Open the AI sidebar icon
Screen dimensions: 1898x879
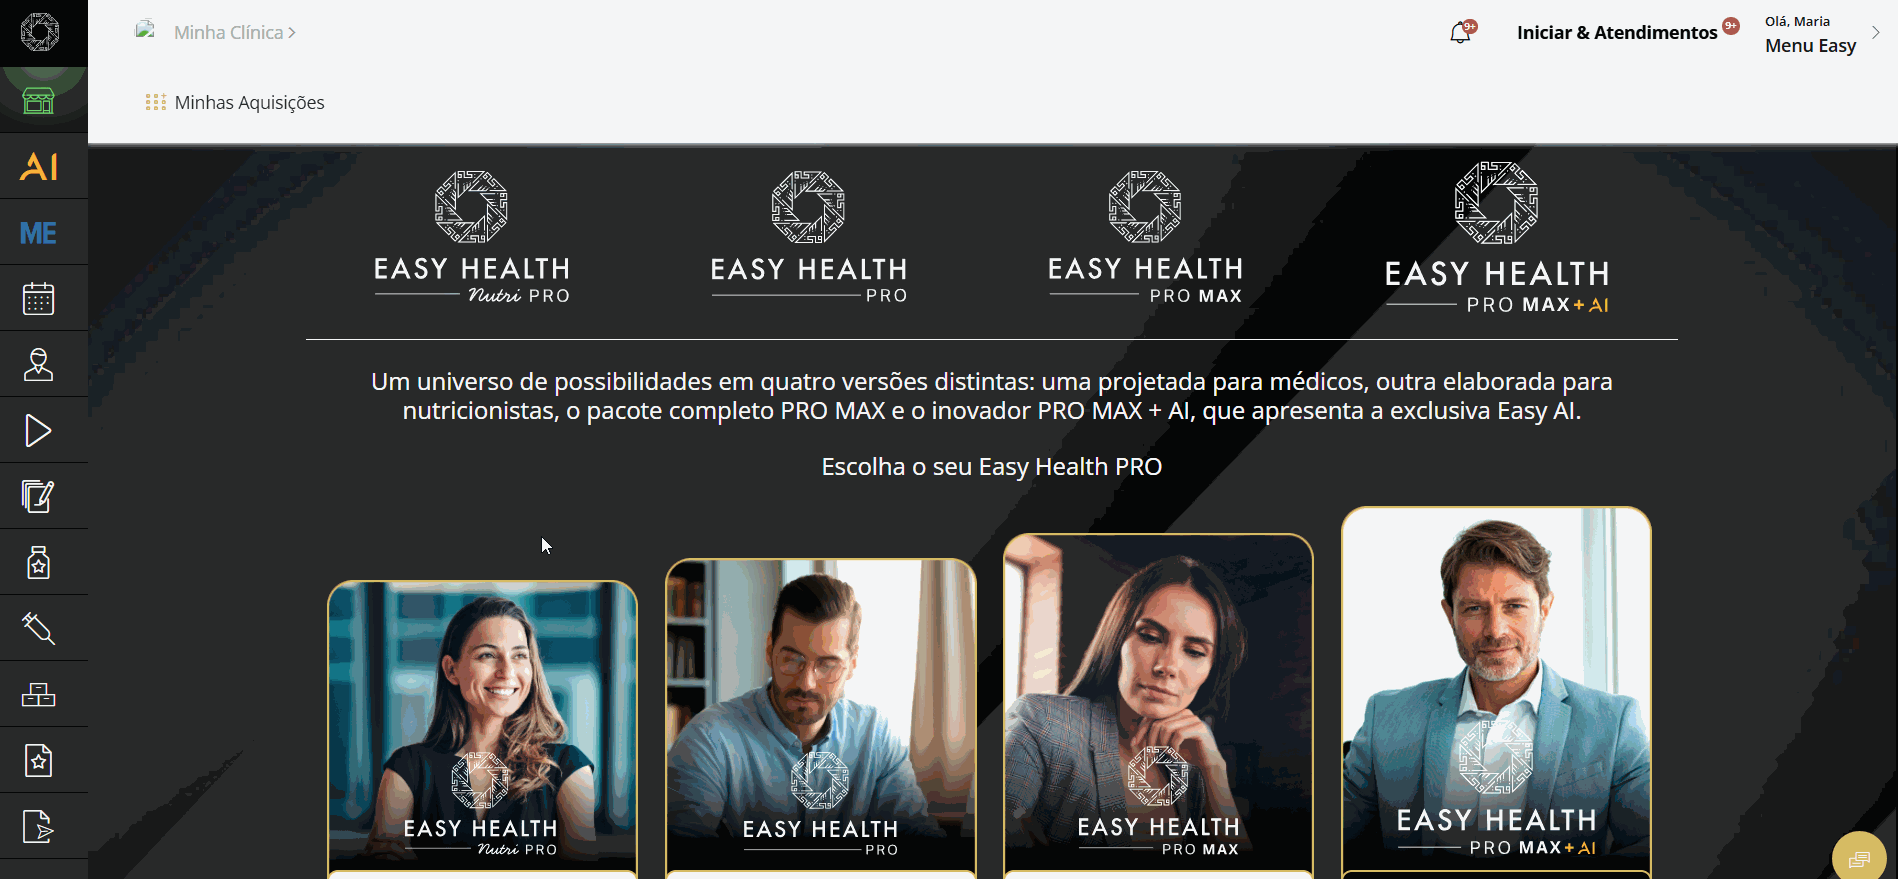(x=39, y=166)
